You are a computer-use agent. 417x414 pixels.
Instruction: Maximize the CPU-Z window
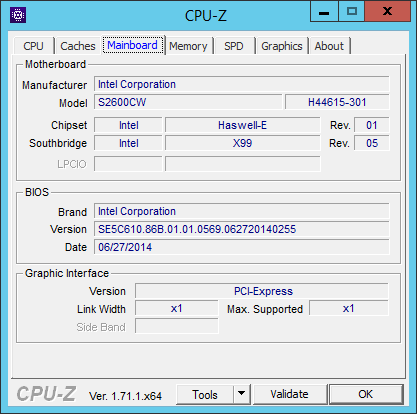point(352,12)
